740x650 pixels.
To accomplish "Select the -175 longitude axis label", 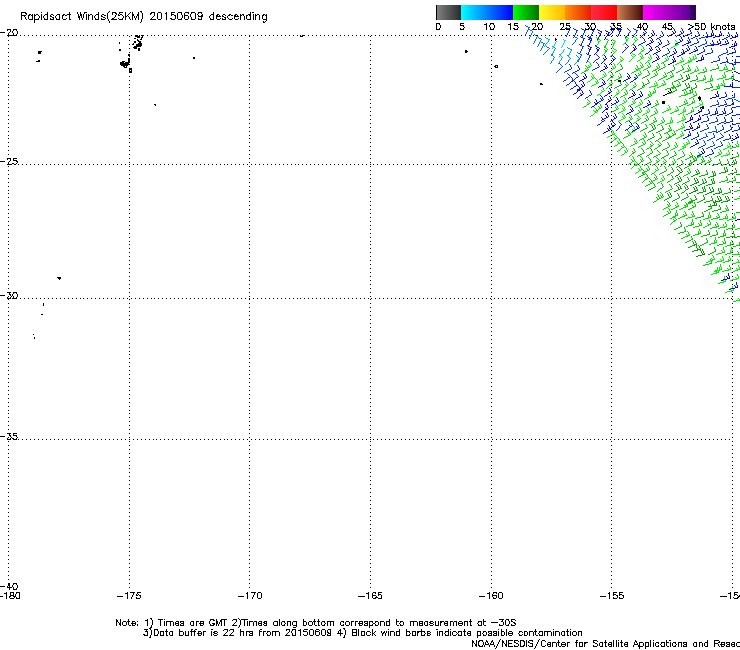I will (129, 596).
